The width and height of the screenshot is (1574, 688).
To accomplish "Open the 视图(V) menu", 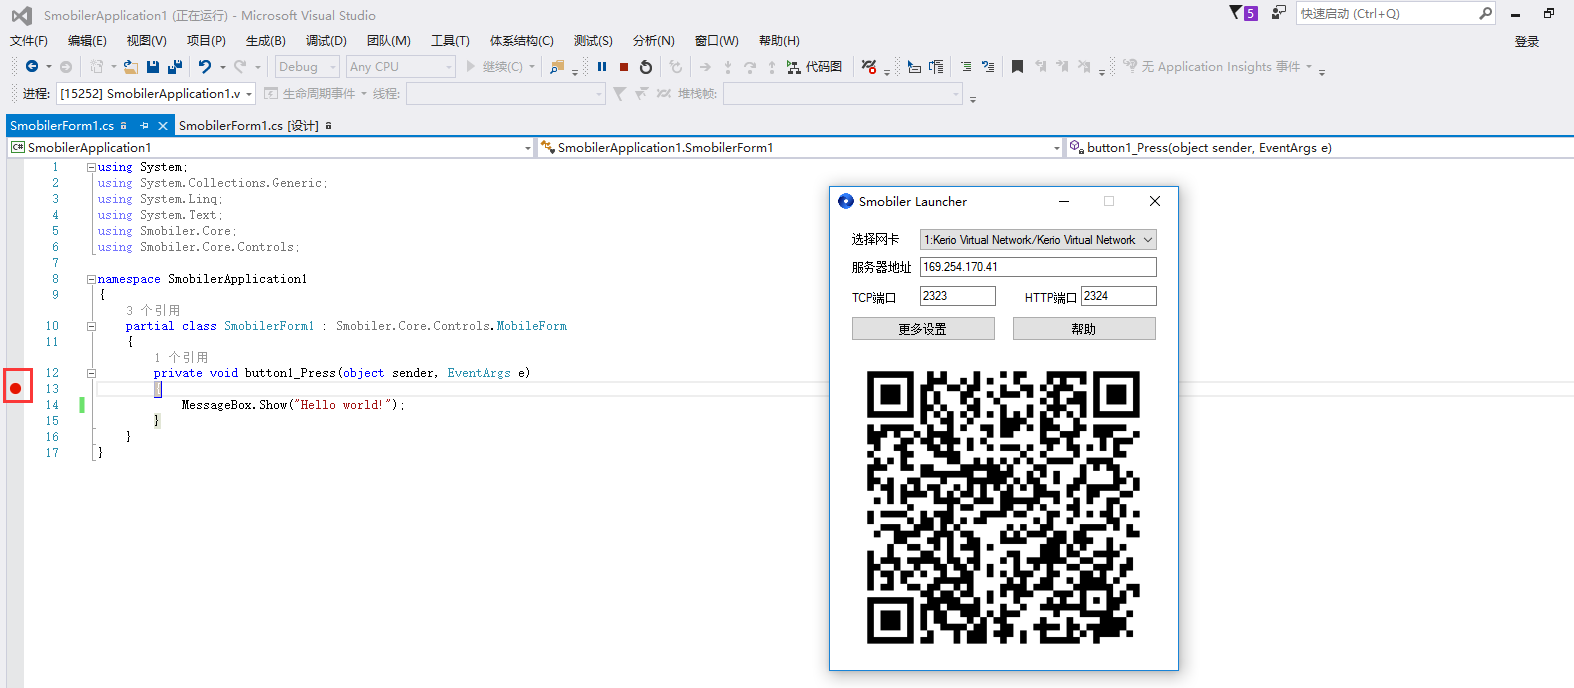I will [x=146, y=41].
